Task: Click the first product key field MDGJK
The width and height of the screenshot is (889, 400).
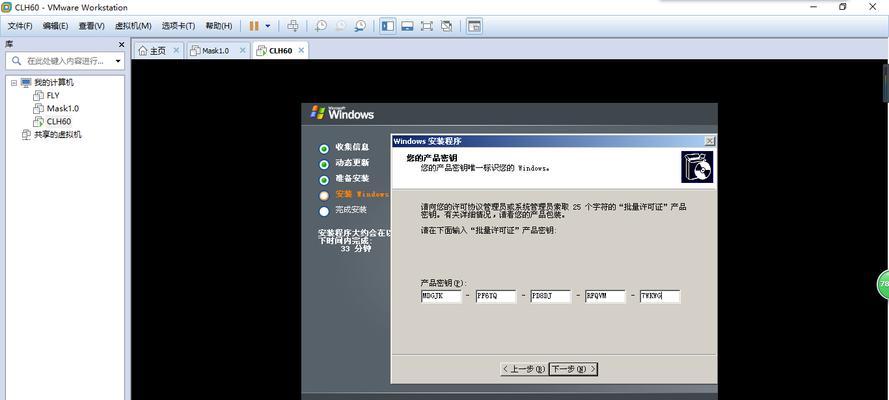Action: pos(441,296)
